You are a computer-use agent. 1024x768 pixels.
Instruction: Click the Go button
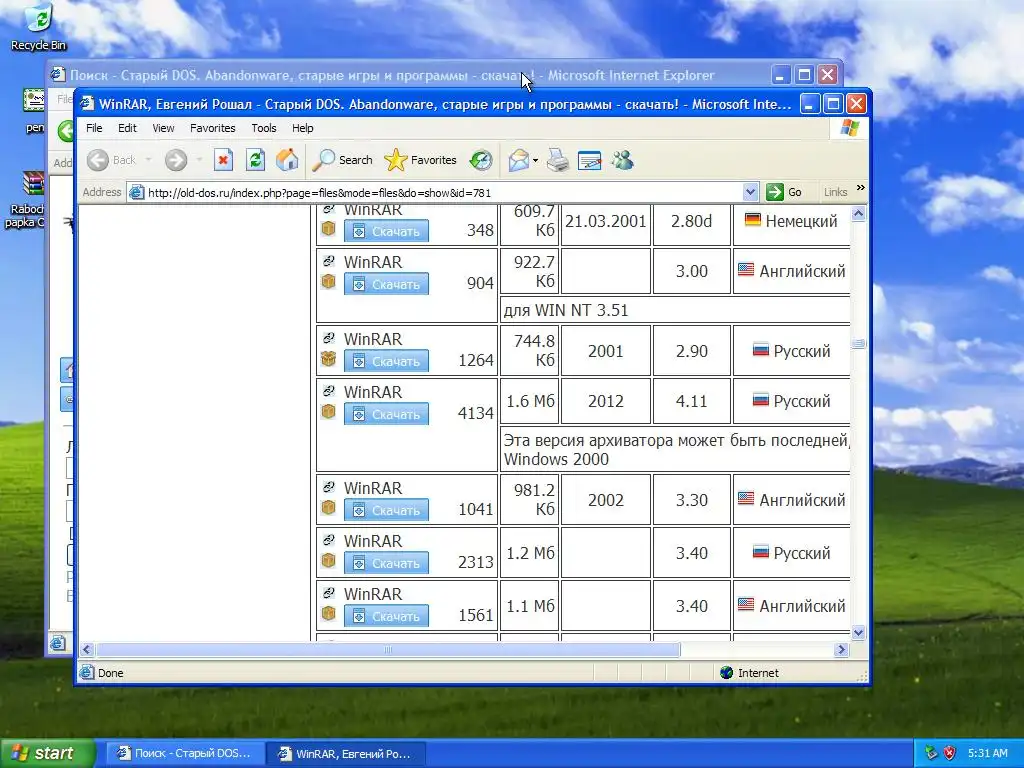(784, 192)
